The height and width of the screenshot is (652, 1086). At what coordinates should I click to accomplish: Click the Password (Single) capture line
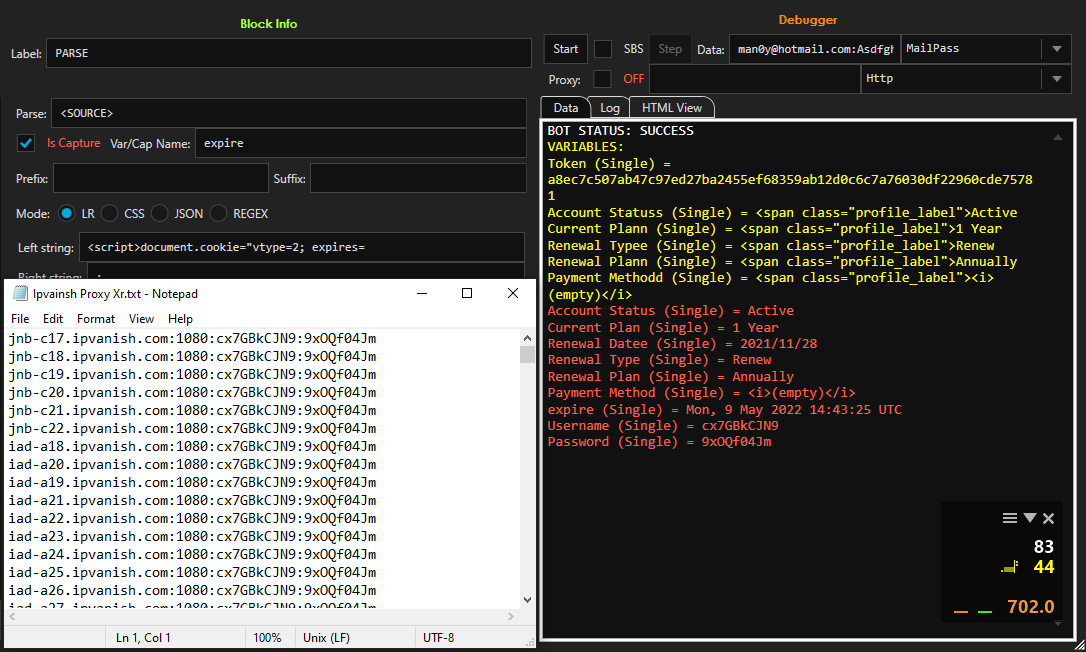(659, 441)
